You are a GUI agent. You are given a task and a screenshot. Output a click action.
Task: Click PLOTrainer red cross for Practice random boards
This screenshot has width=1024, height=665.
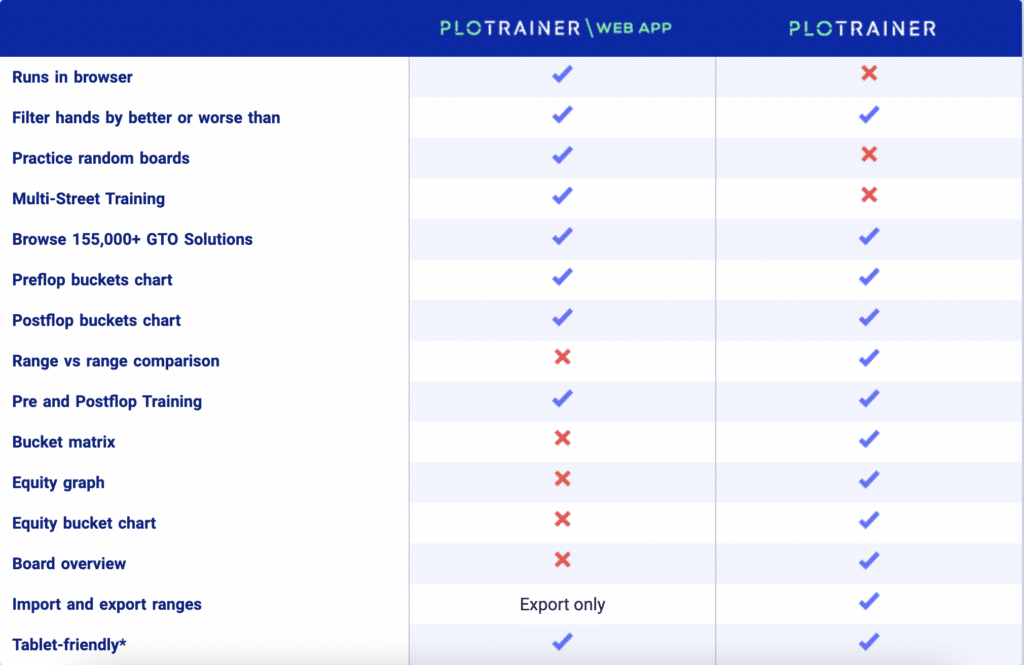[869, 154]
